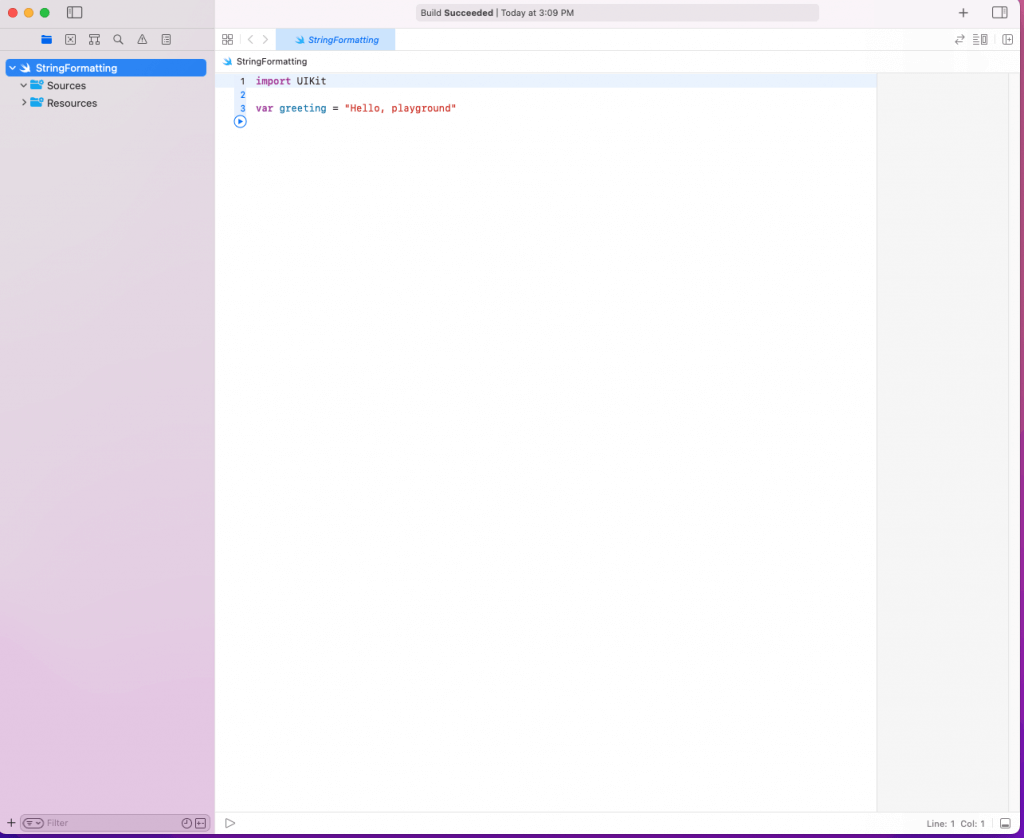This screenshot has height=838, width=1024.
Task: Open the Symbol navigator
Action: click(94, 40)
